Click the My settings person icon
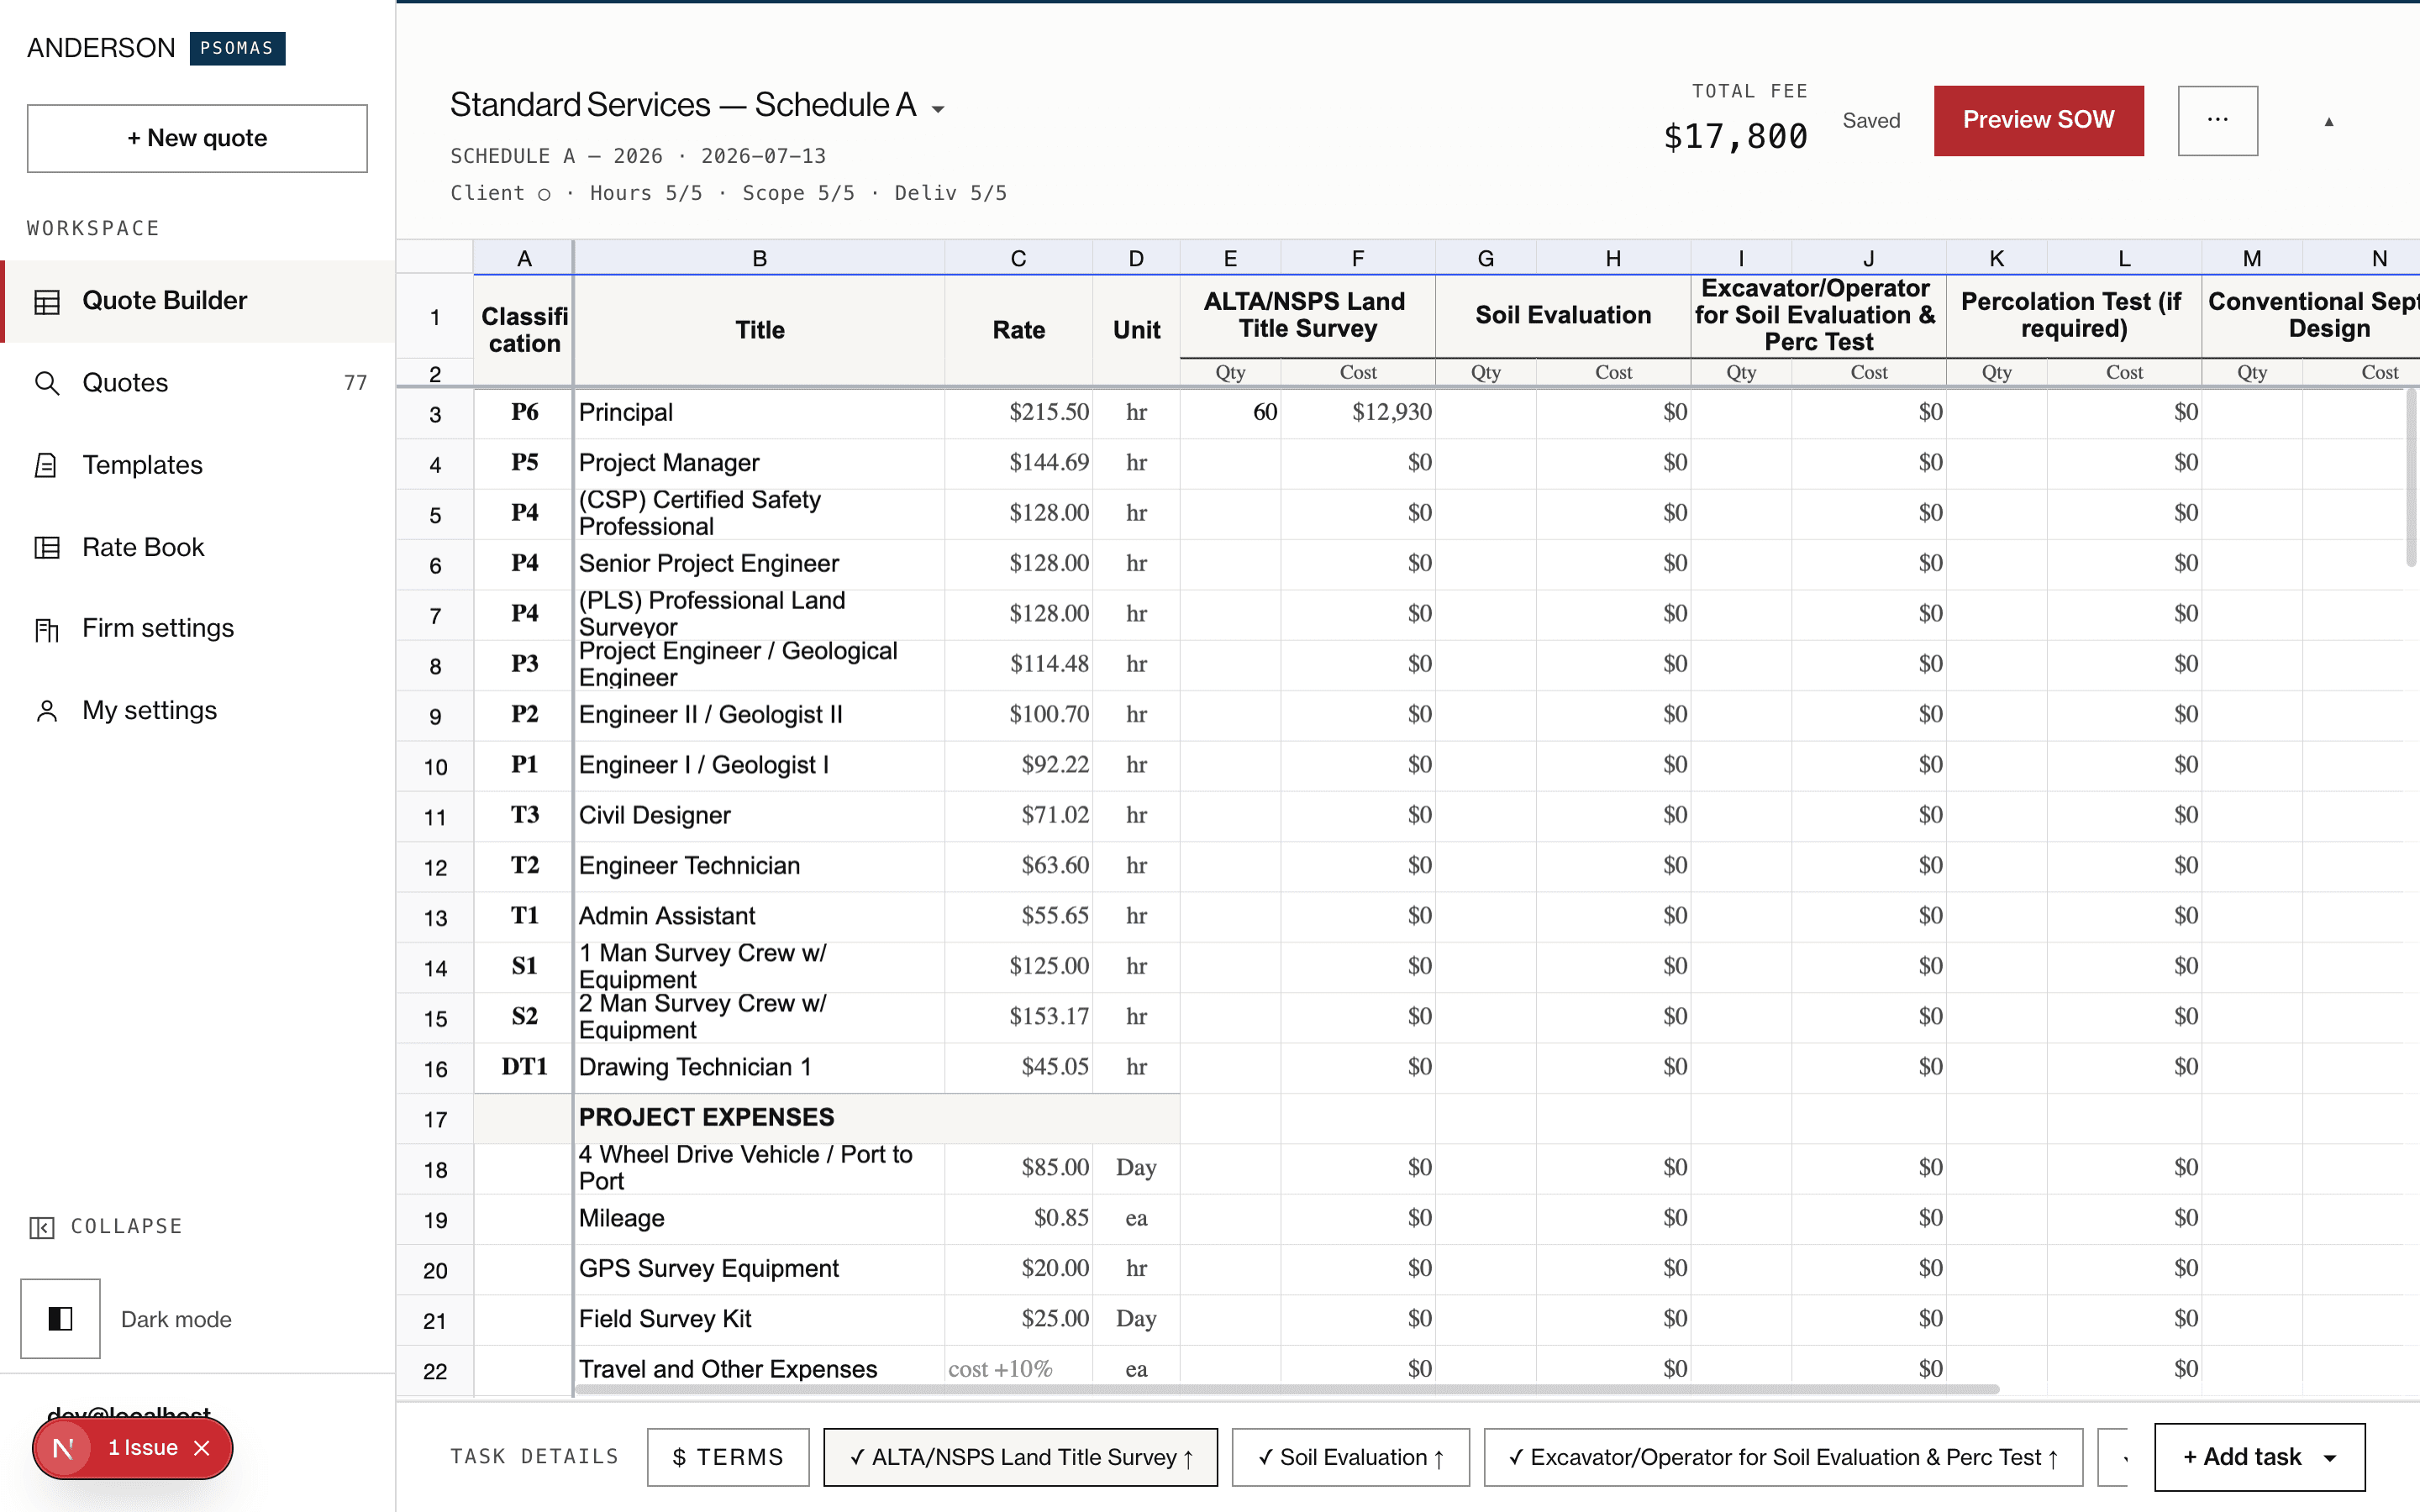The width and height of the screenshot is (2420, 1512). click(47, 711)
